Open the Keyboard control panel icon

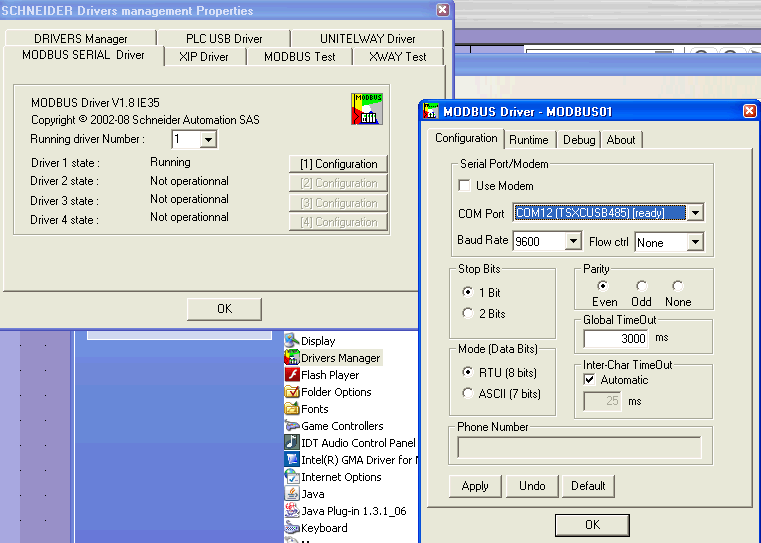[x=292, y=527]
